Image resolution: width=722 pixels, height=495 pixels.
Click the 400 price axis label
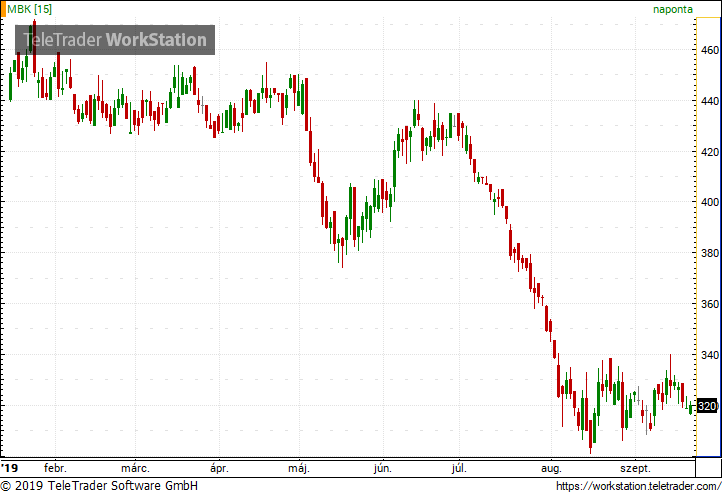coord(710,202)
